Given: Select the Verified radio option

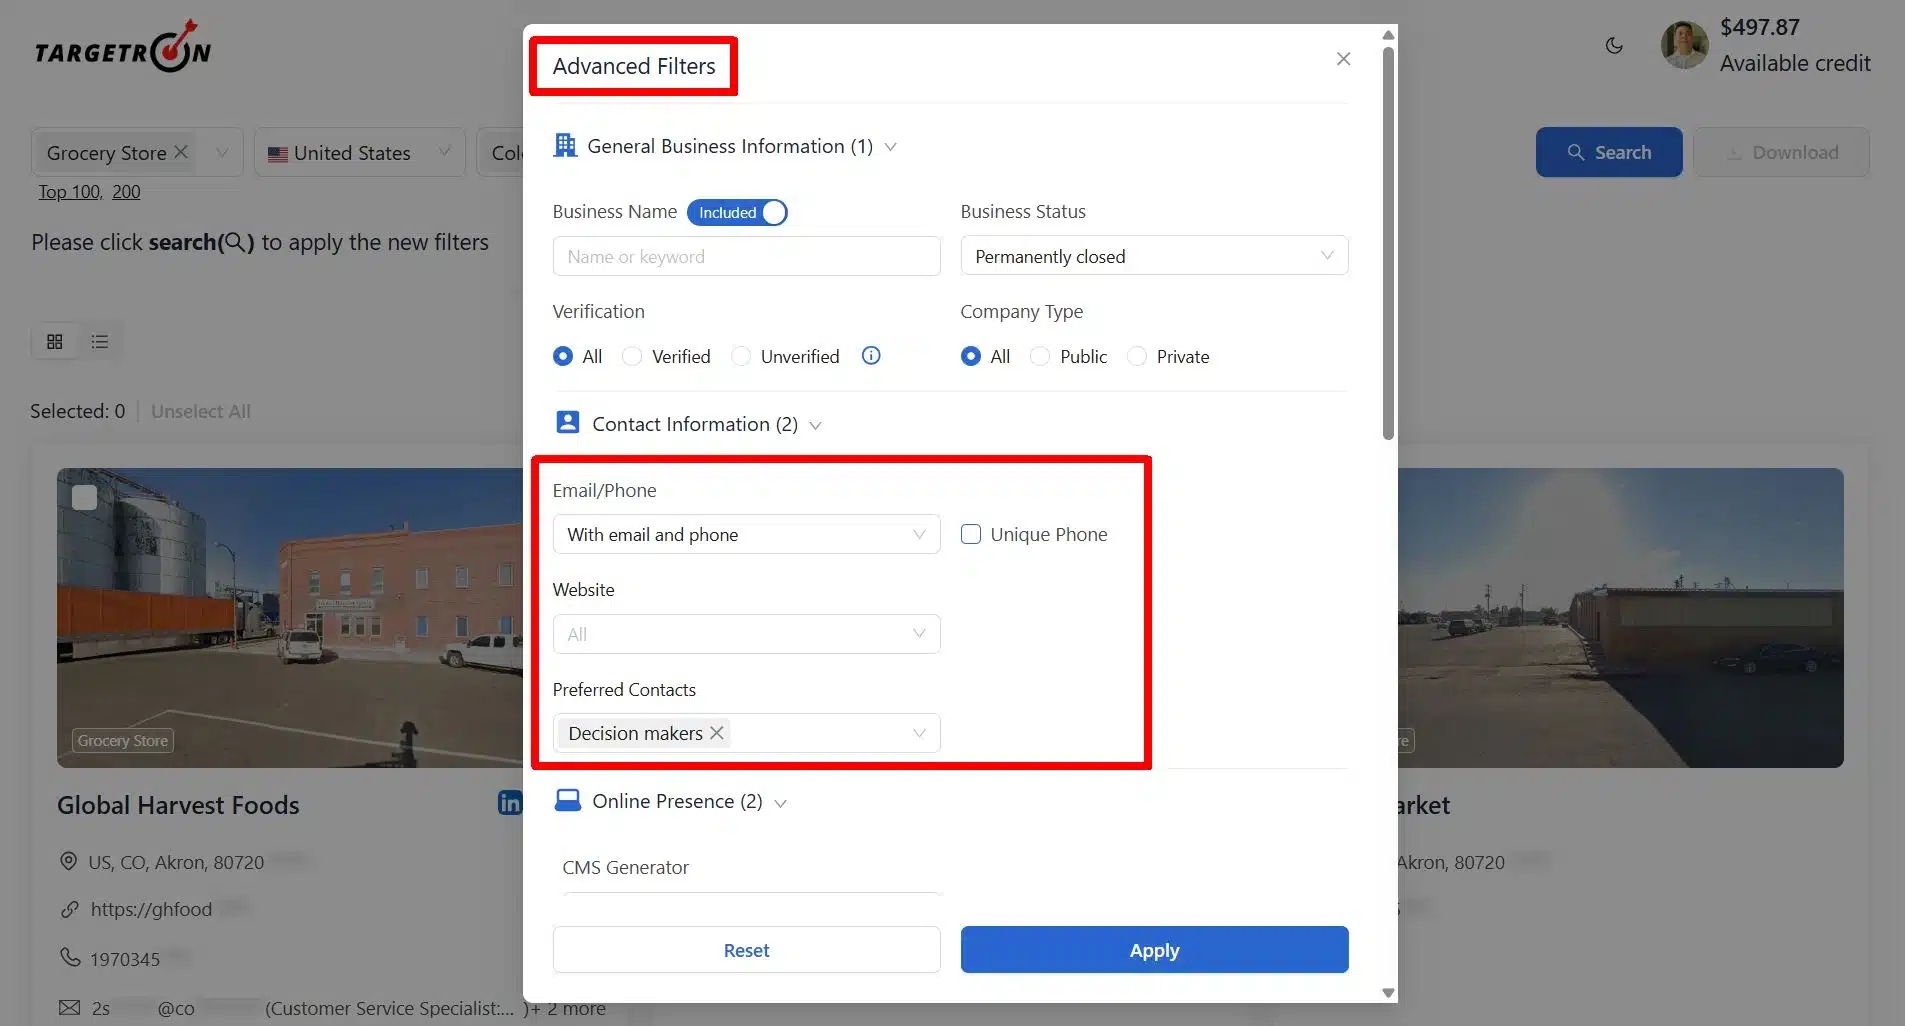Looking at the screenshot, I should point(632,356).
